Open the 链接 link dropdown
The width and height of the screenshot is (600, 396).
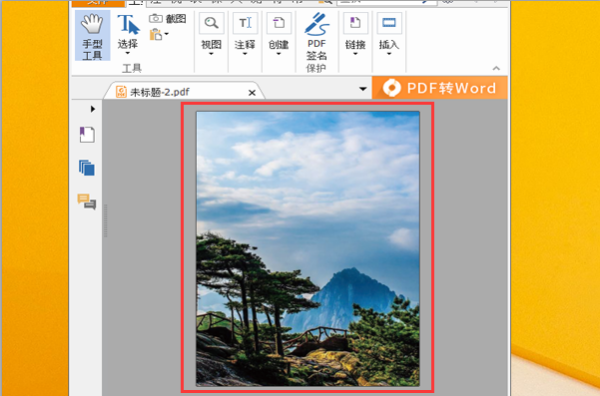pos(355,35)
